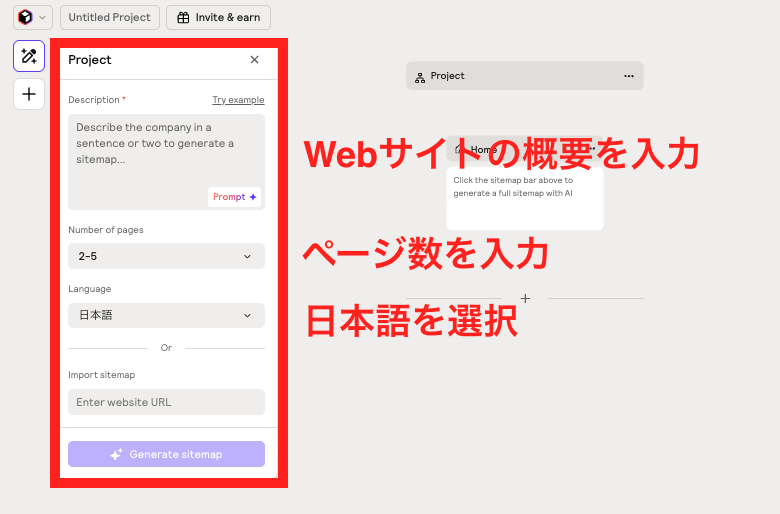Screen dimensions: 780x514
Task: Click the Enter website URL field
Action: coord(166,402)
